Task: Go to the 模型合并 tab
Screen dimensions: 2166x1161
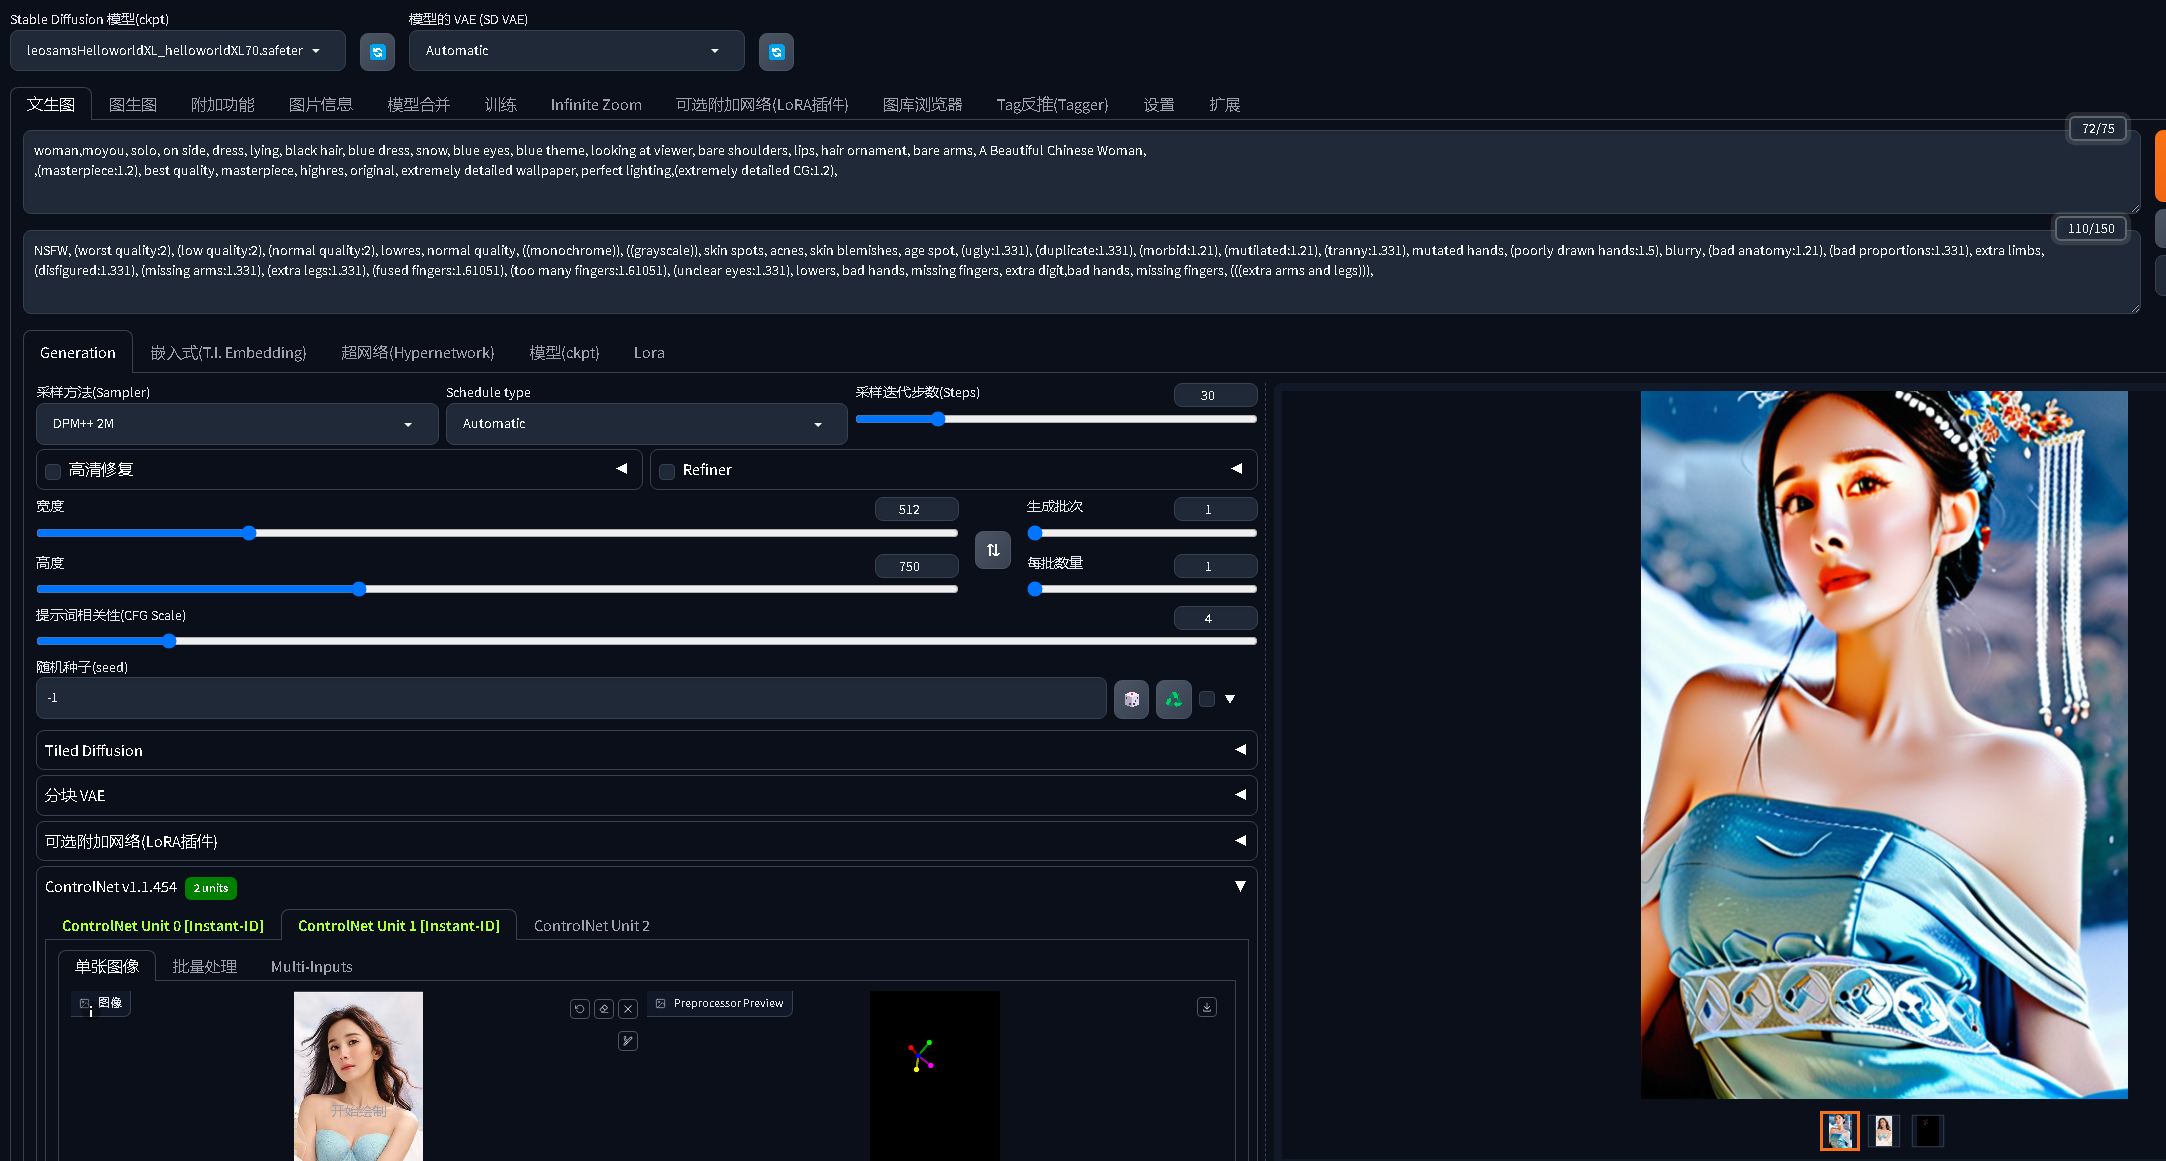Action: [419, 105]
